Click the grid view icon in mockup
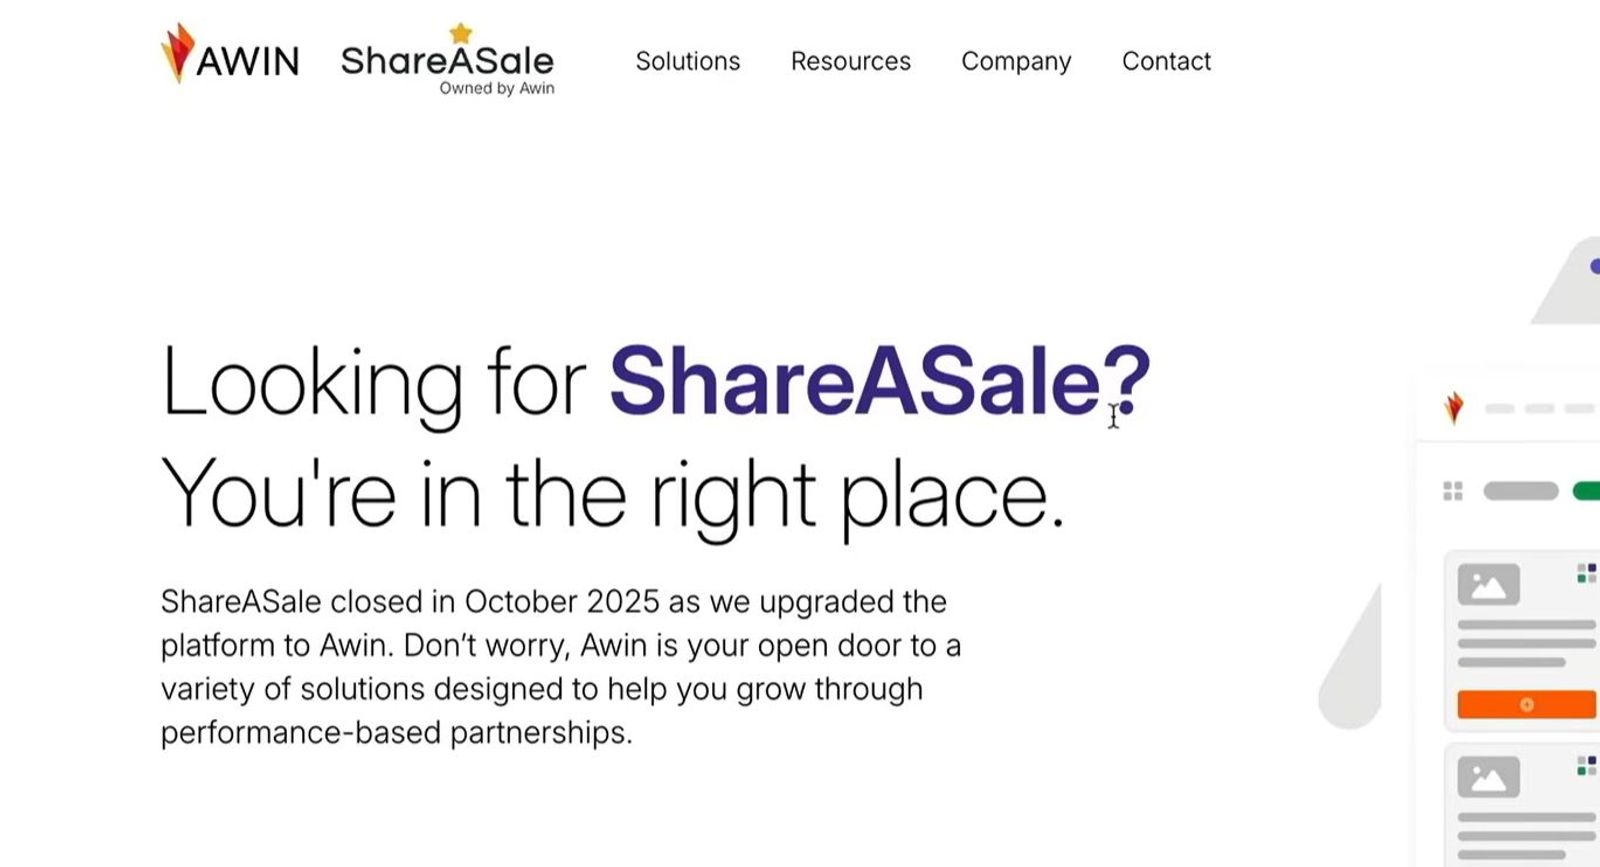Screen dimensions: 1600x867 click(1453, 491)
